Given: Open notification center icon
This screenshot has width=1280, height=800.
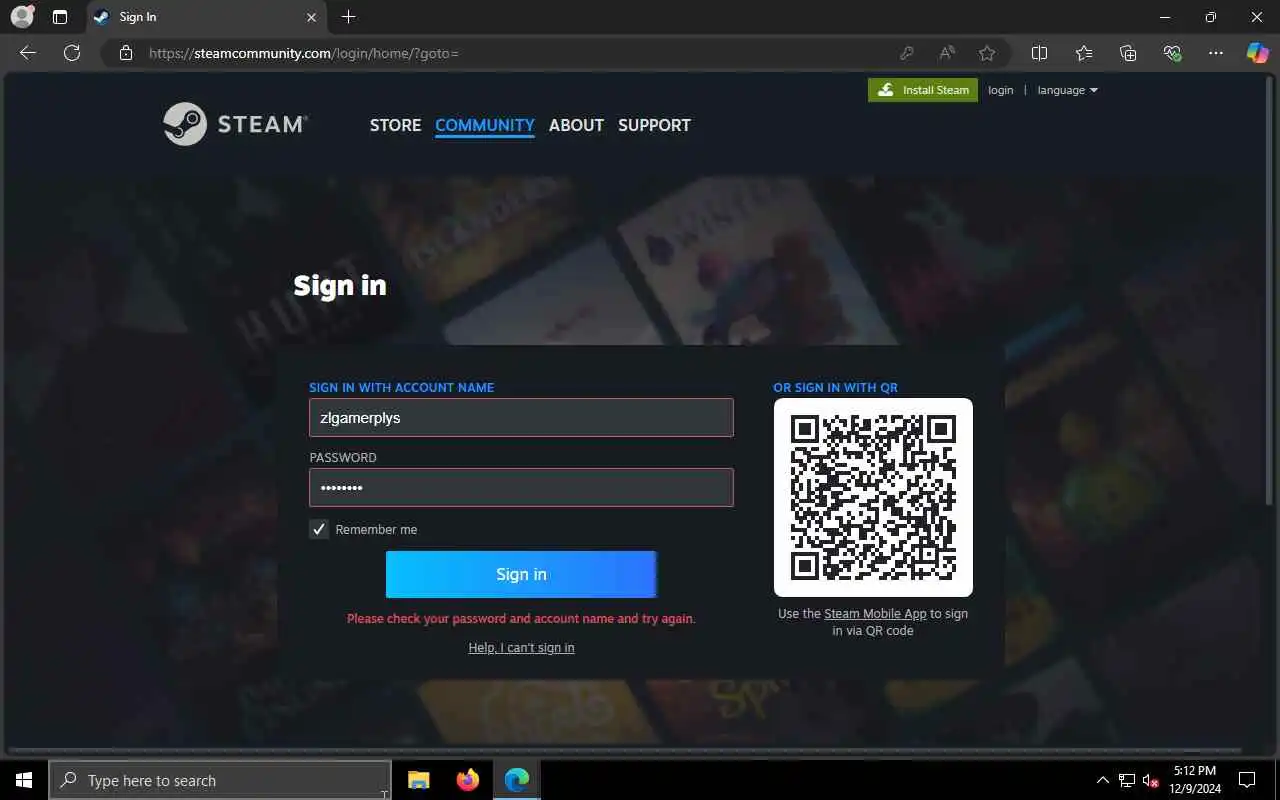Looking at the screenshot, I should 1247,780.
